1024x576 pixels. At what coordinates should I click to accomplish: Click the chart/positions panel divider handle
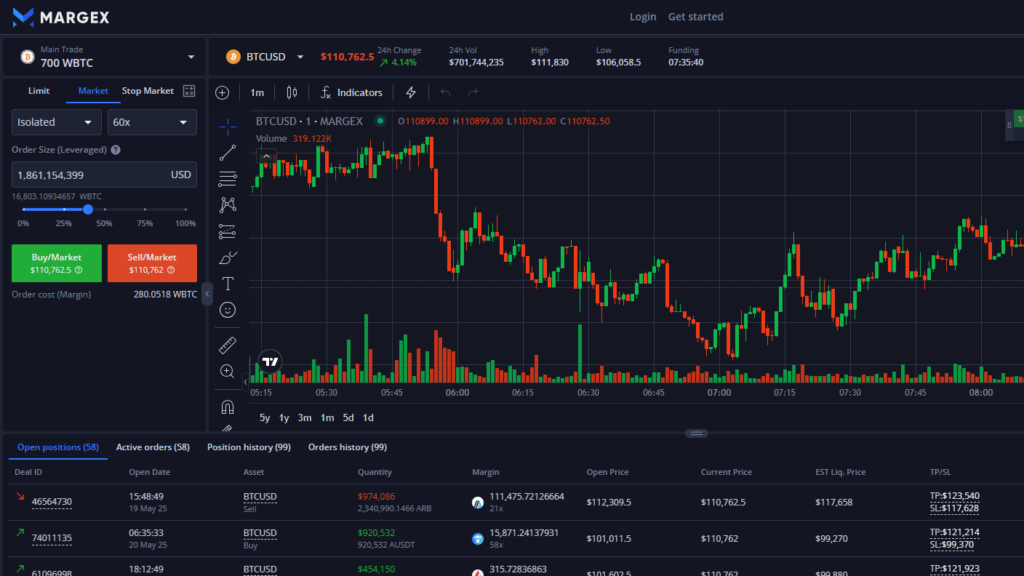[696, 434]
